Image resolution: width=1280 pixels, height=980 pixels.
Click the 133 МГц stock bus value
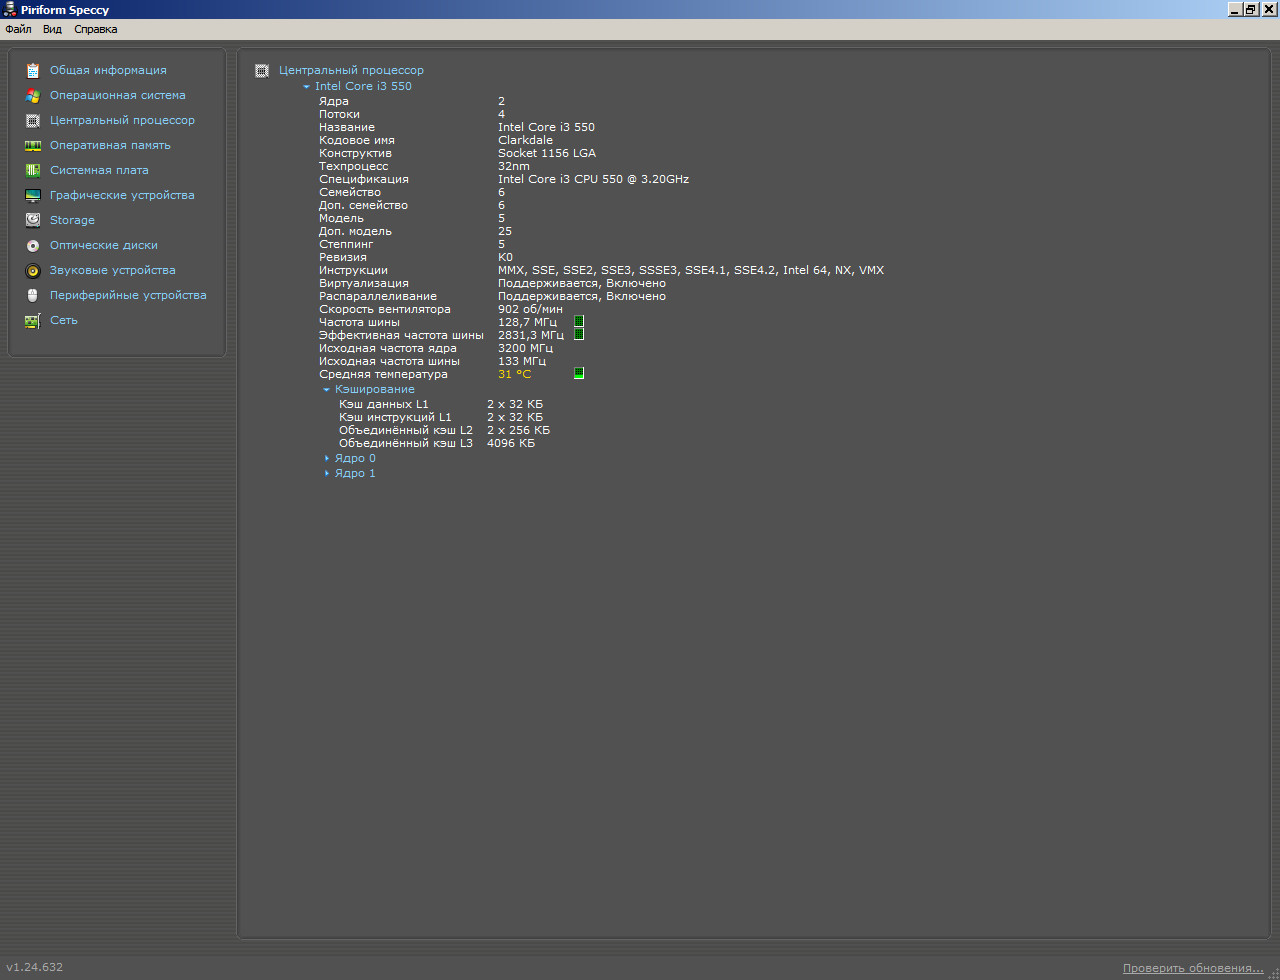click(x=522, y=361)
